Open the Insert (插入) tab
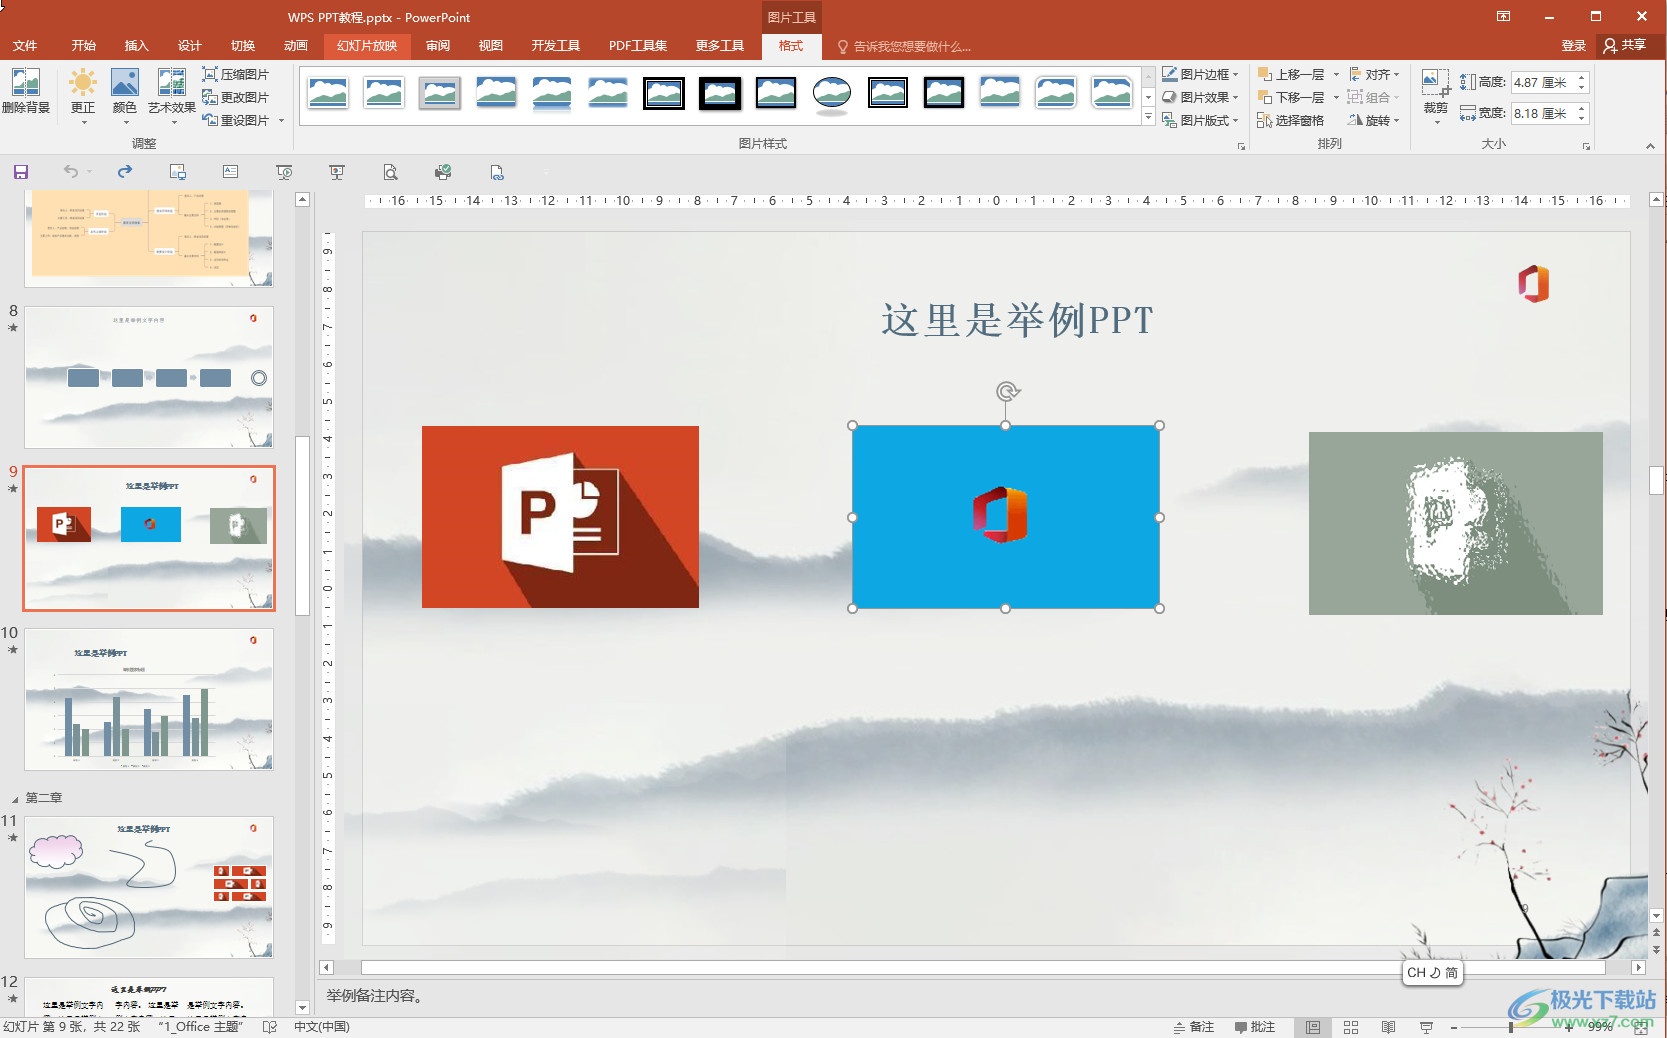 [136, 46]
